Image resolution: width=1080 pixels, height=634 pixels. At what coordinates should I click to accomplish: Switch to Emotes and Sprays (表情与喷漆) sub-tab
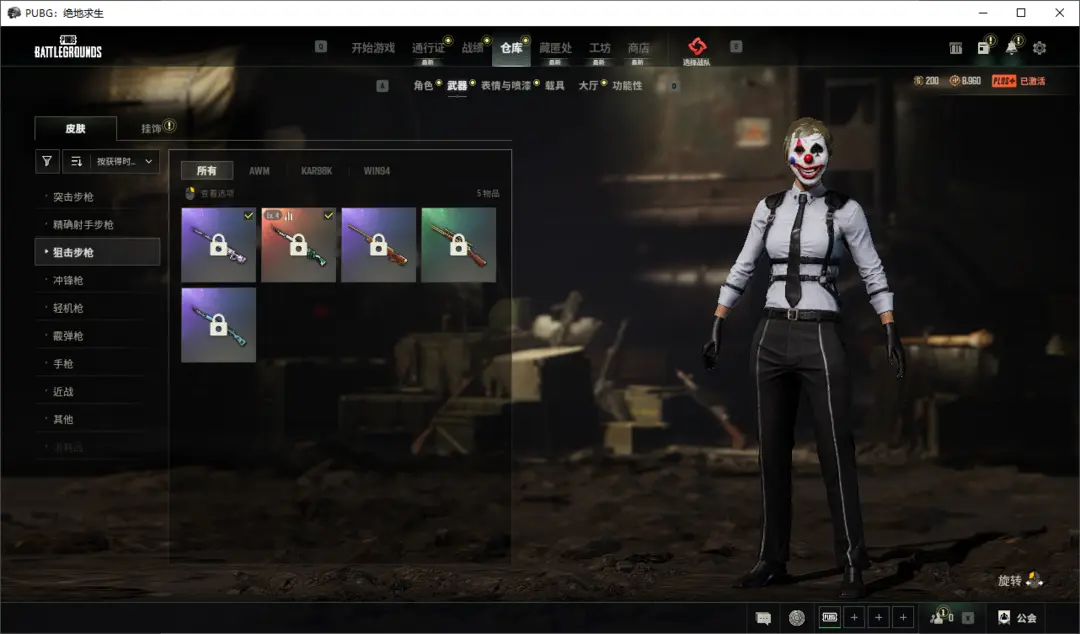click(x=506, y=85)
